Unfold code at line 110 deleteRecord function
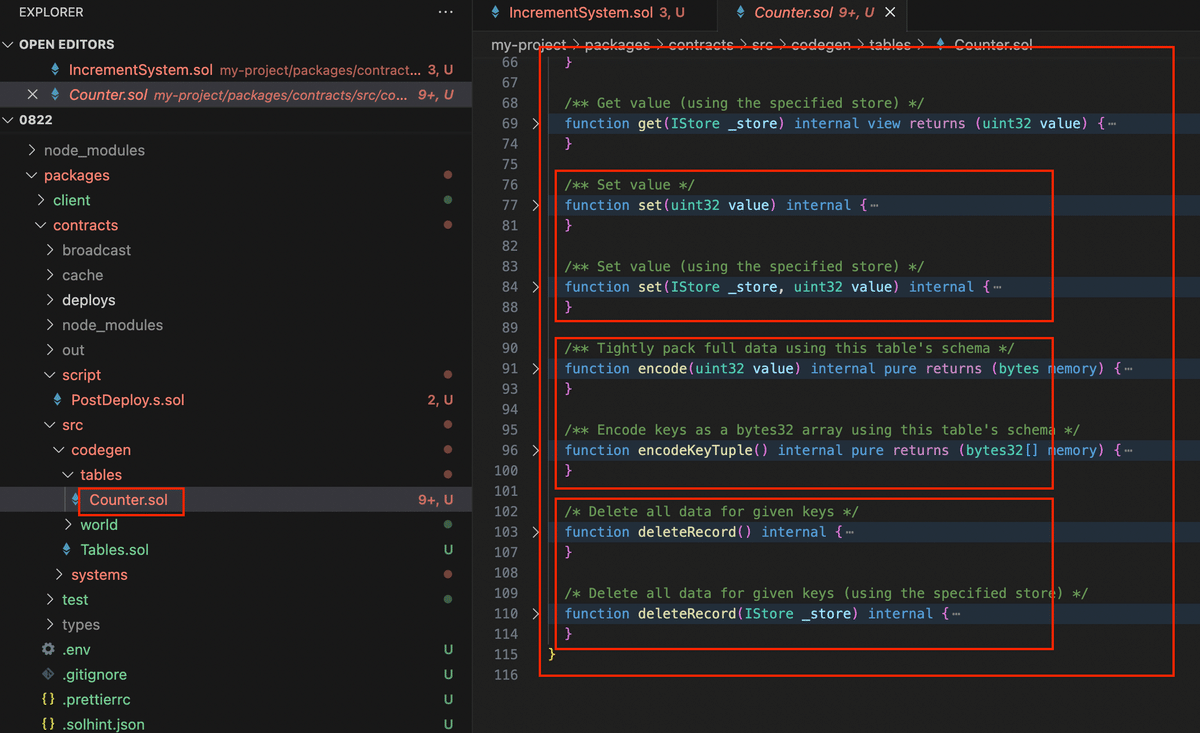Viewport: 1200px width, 733px height. 536,614
